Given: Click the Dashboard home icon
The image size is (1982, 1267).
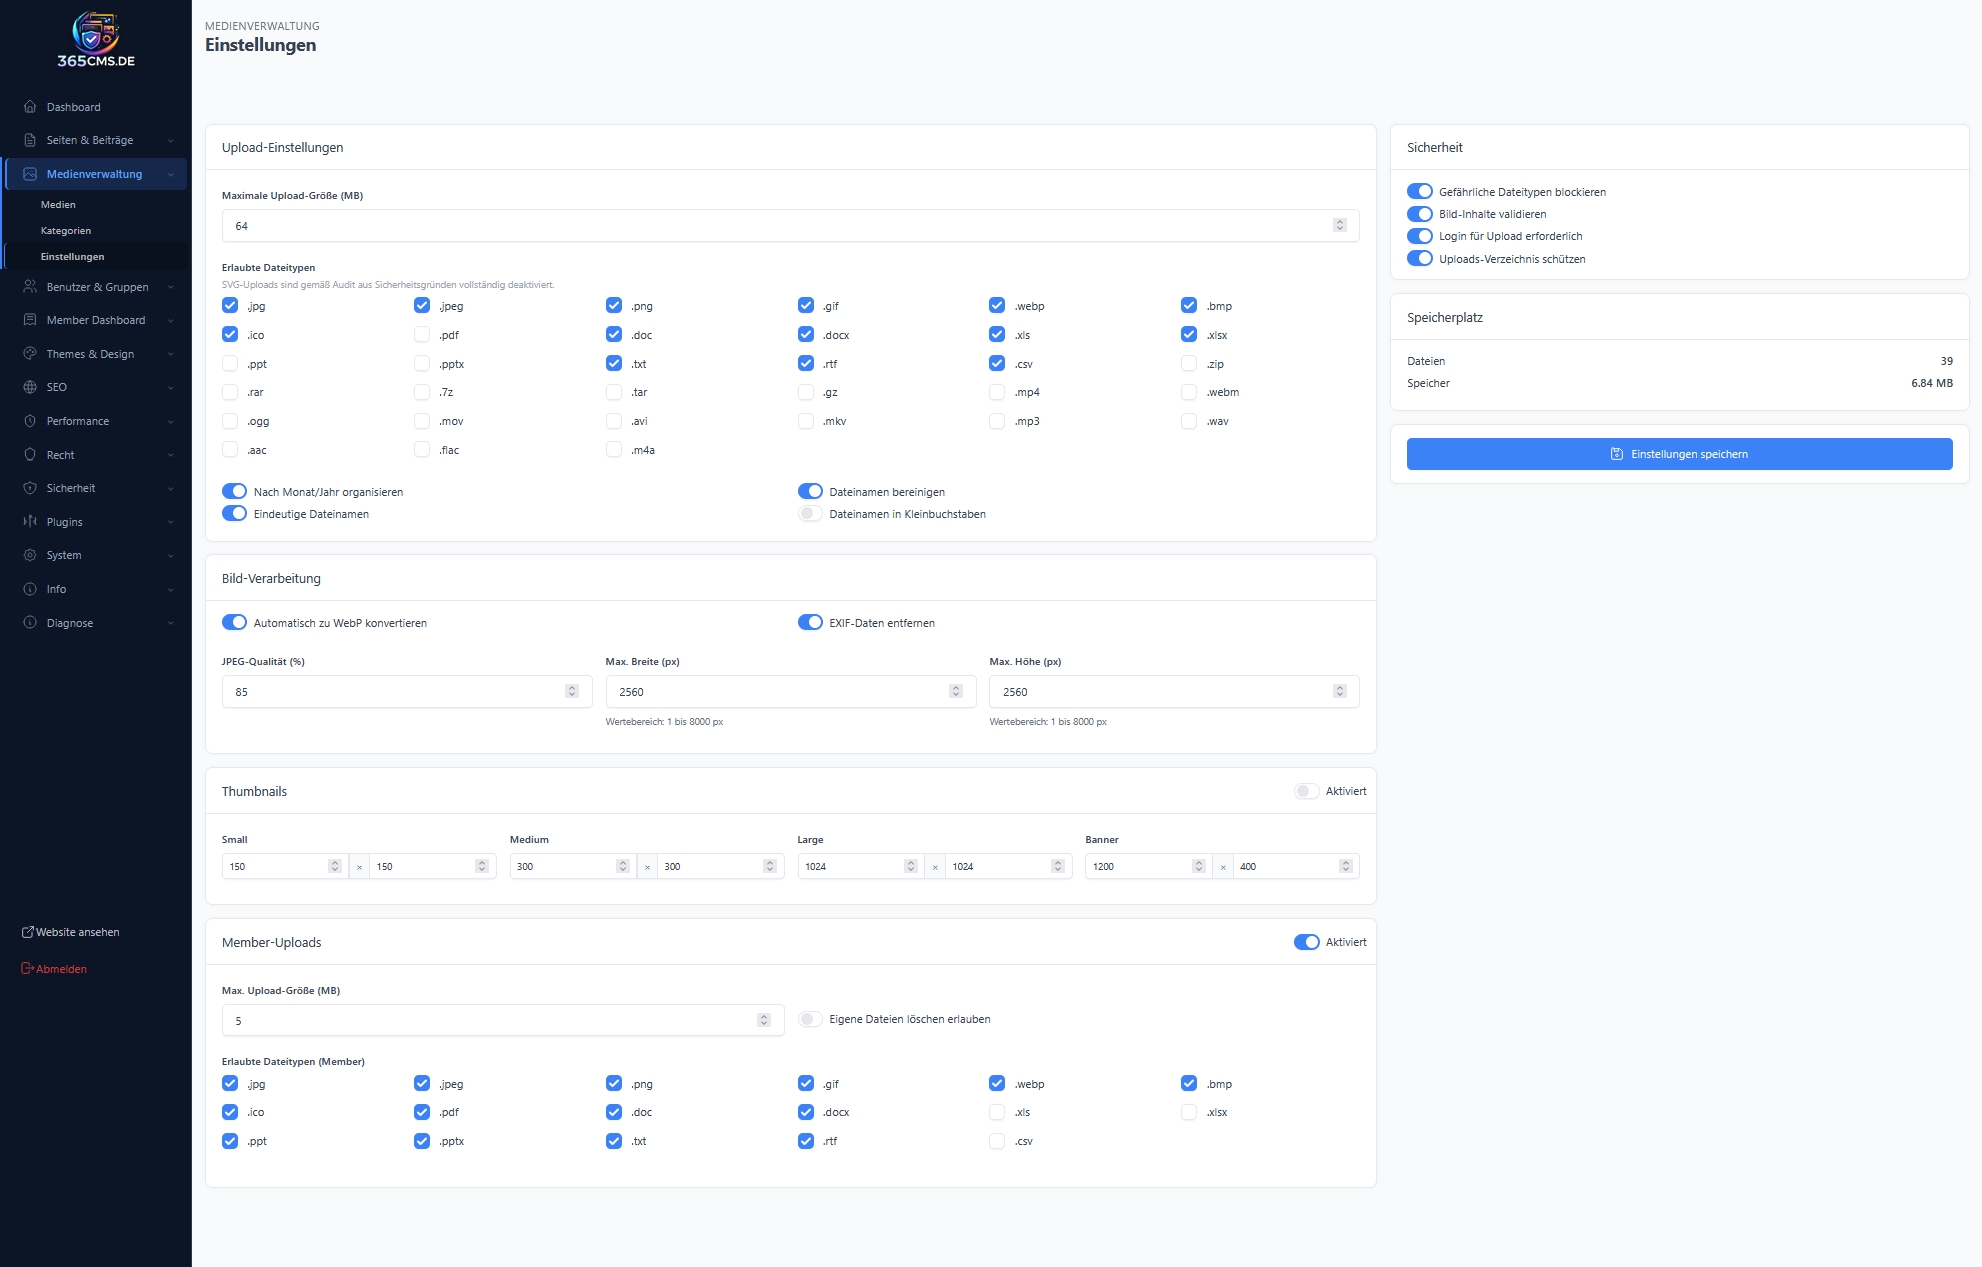Looking at the screenshot, I should [x=30, y=107].
